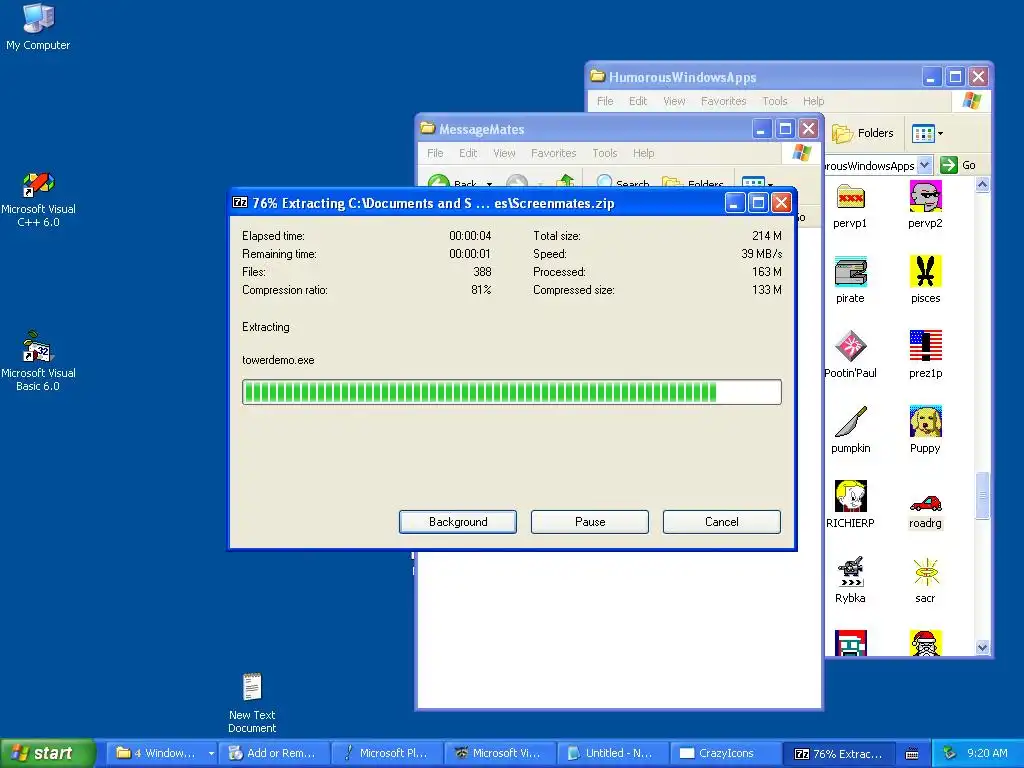Click the keyboard icon in the taskbar
The image size is (1024, 768).
click(x=912, y=754)
